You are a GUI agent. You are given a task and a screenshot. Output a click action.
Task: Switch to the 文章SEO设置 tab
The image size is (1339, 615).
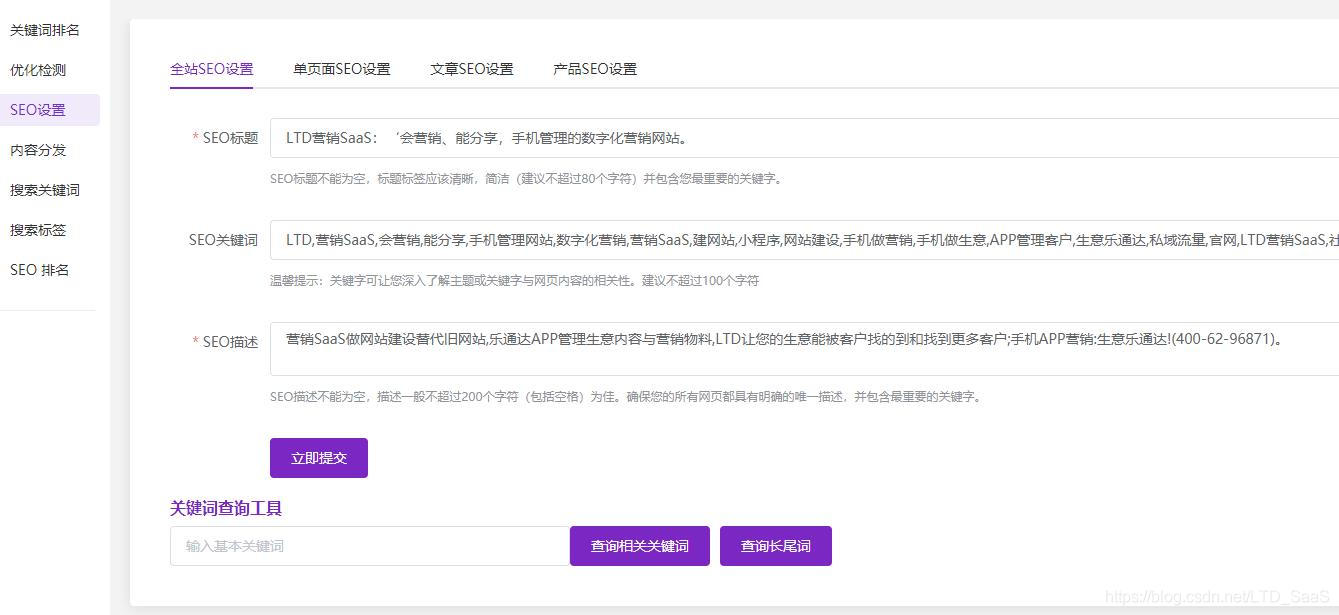click(x=472, y=68)
